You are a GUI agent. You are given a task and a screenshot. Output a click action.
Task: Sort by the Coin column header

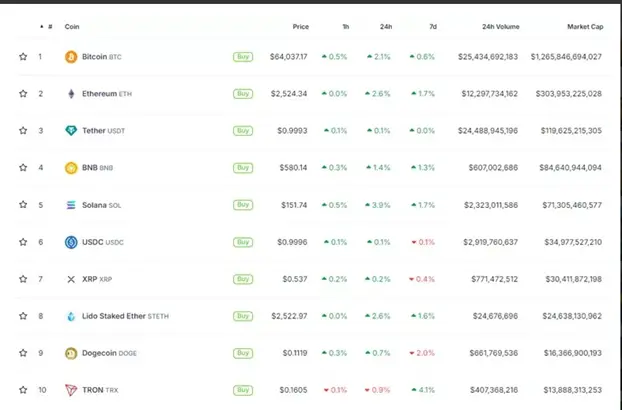pos(72,27)
